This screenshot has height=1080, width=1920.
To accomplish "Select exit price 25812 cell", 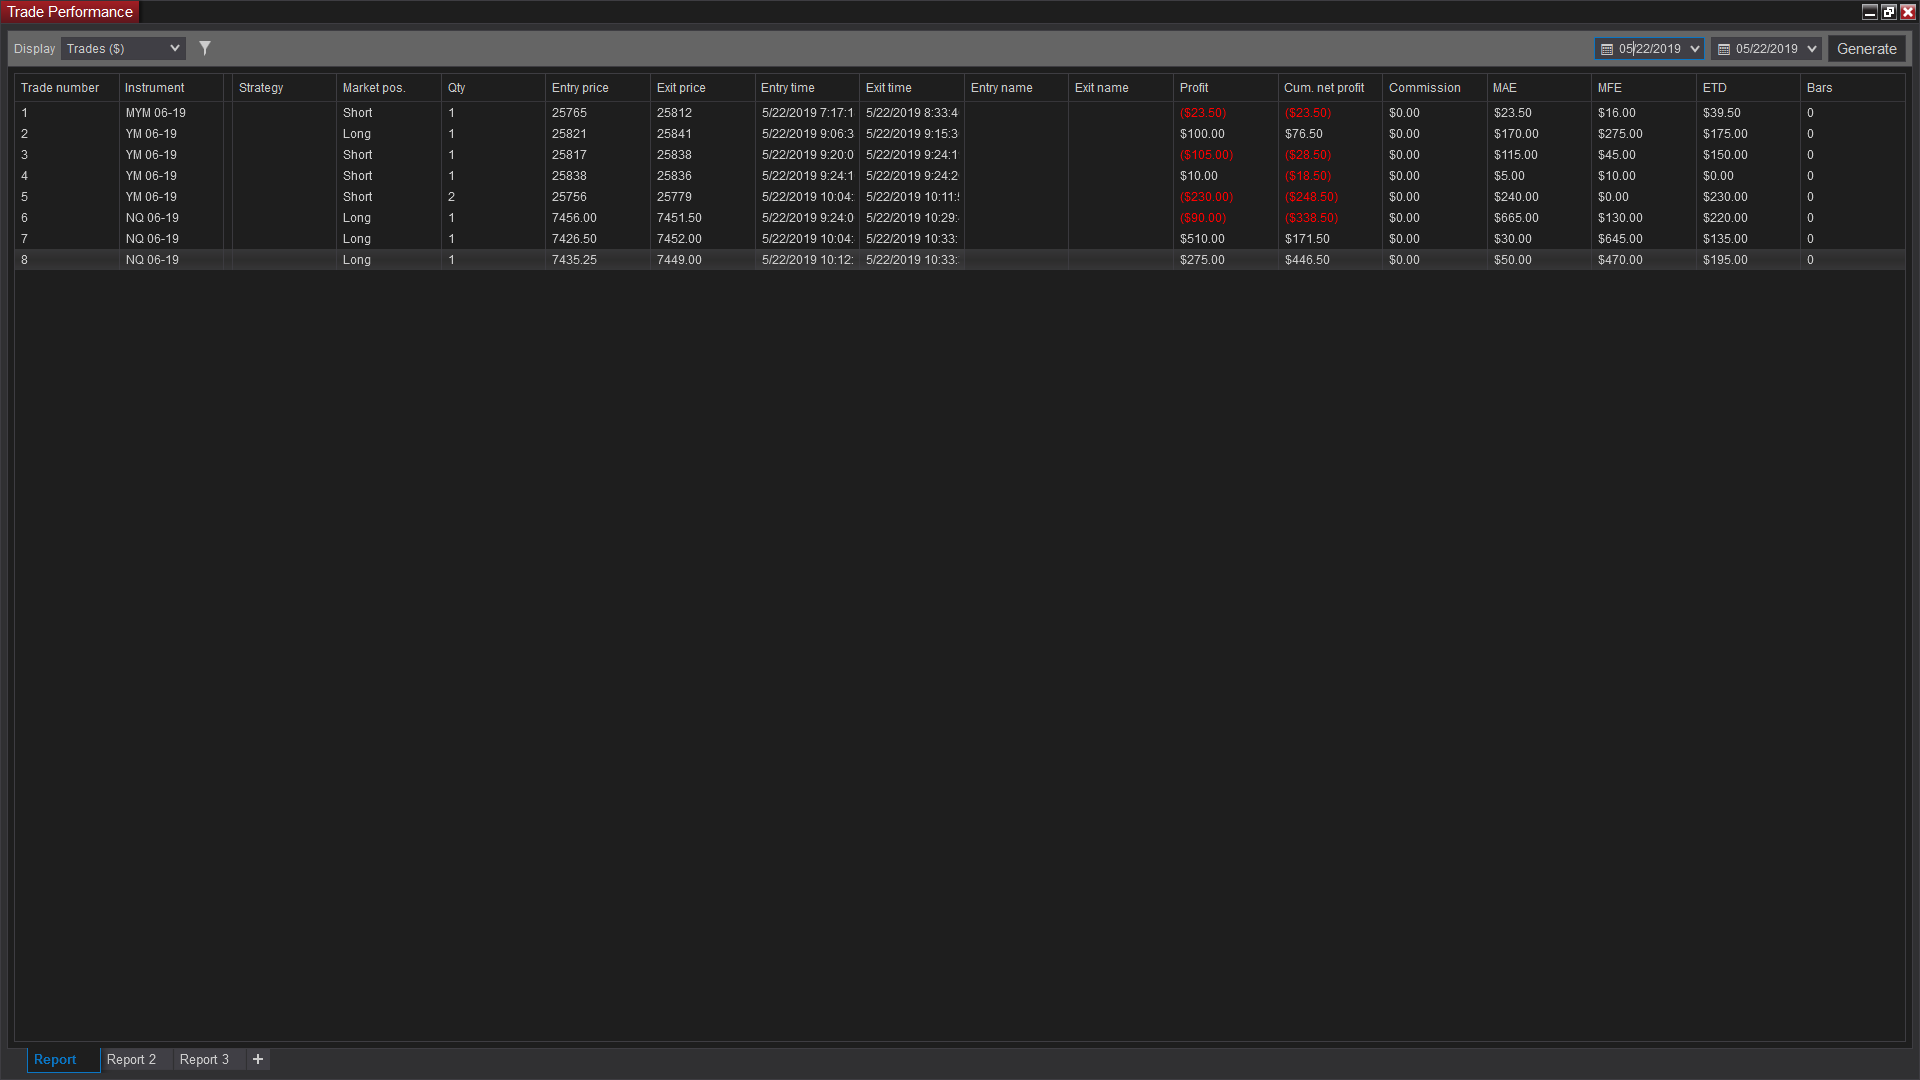I will pos(702,113).
